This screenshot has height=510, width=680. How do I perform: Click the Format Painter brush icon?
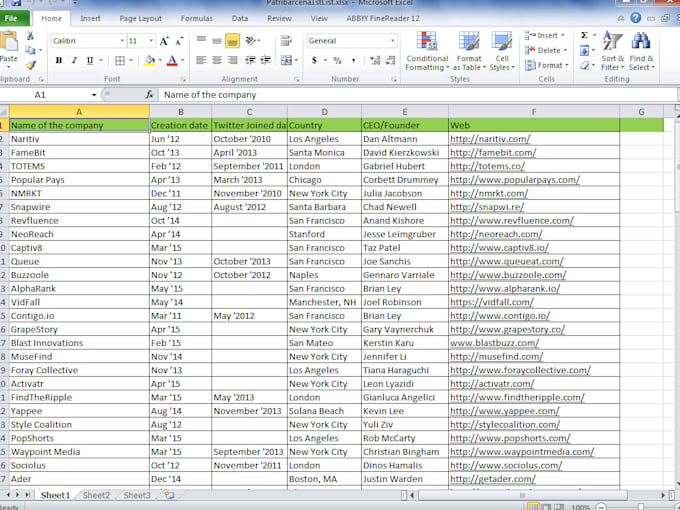coord(30,65)
